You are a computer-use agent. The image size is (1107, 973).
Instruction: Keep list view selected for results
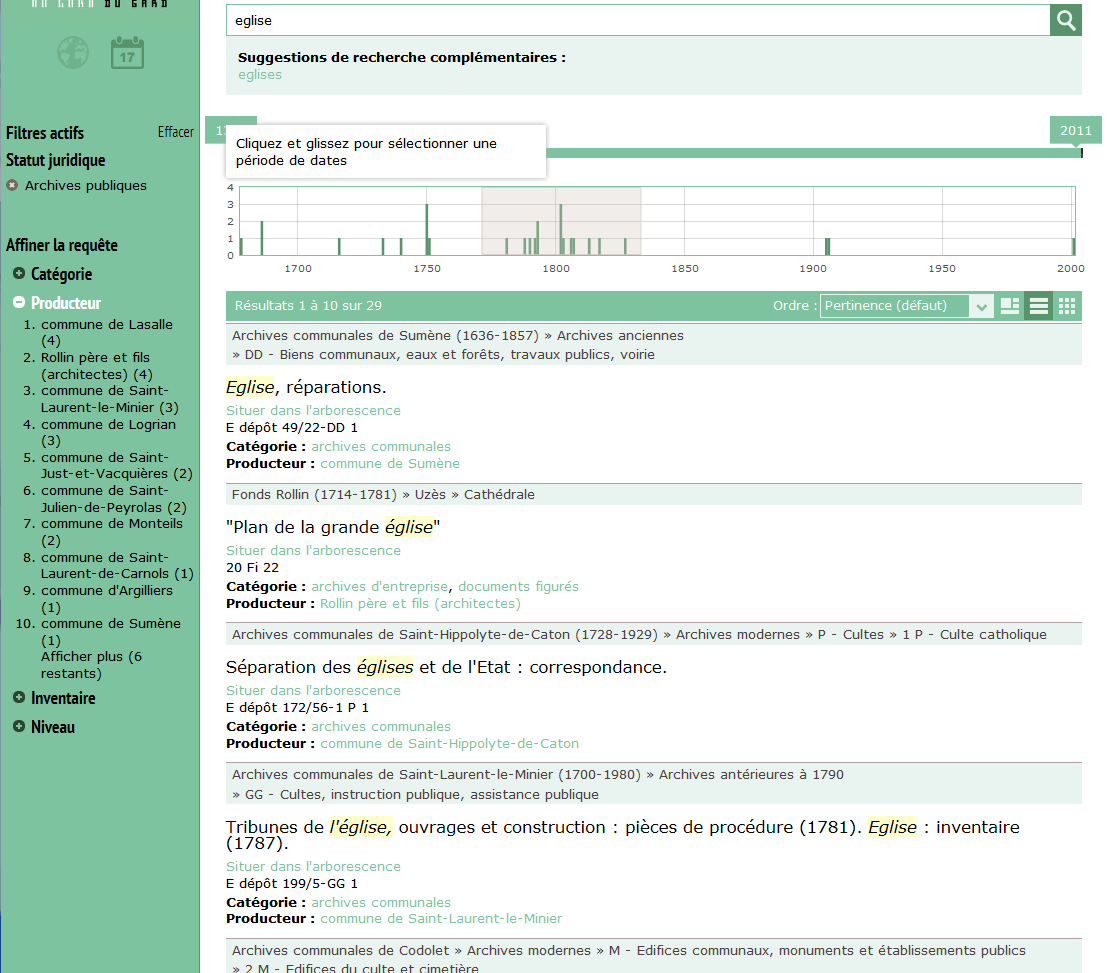tap(1038, 306)
